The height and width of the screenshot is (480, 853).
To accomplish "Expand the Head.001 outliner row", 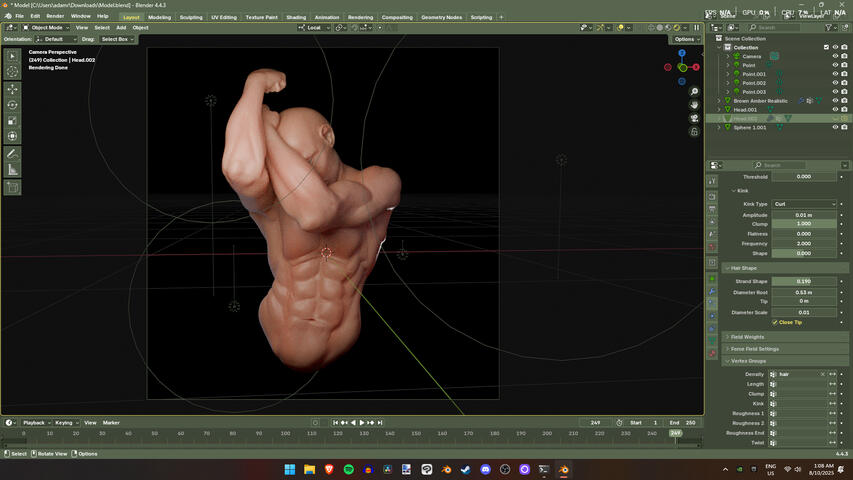I will 719,109.
